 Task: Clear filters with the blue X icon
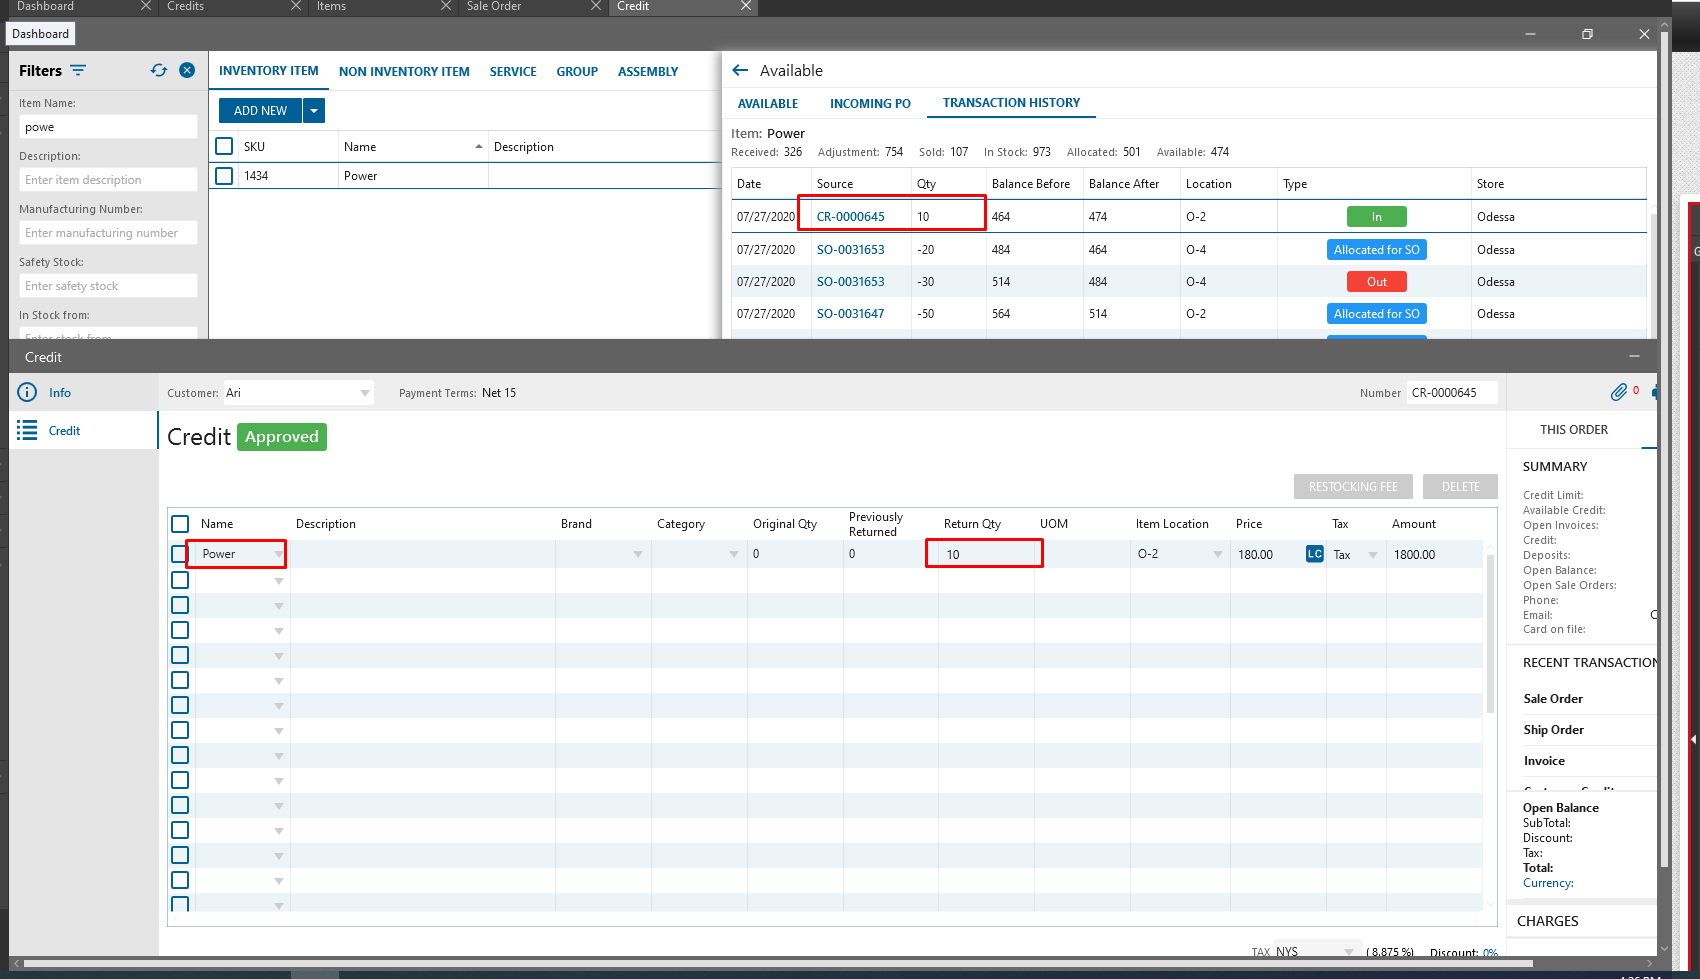(187, 70)
